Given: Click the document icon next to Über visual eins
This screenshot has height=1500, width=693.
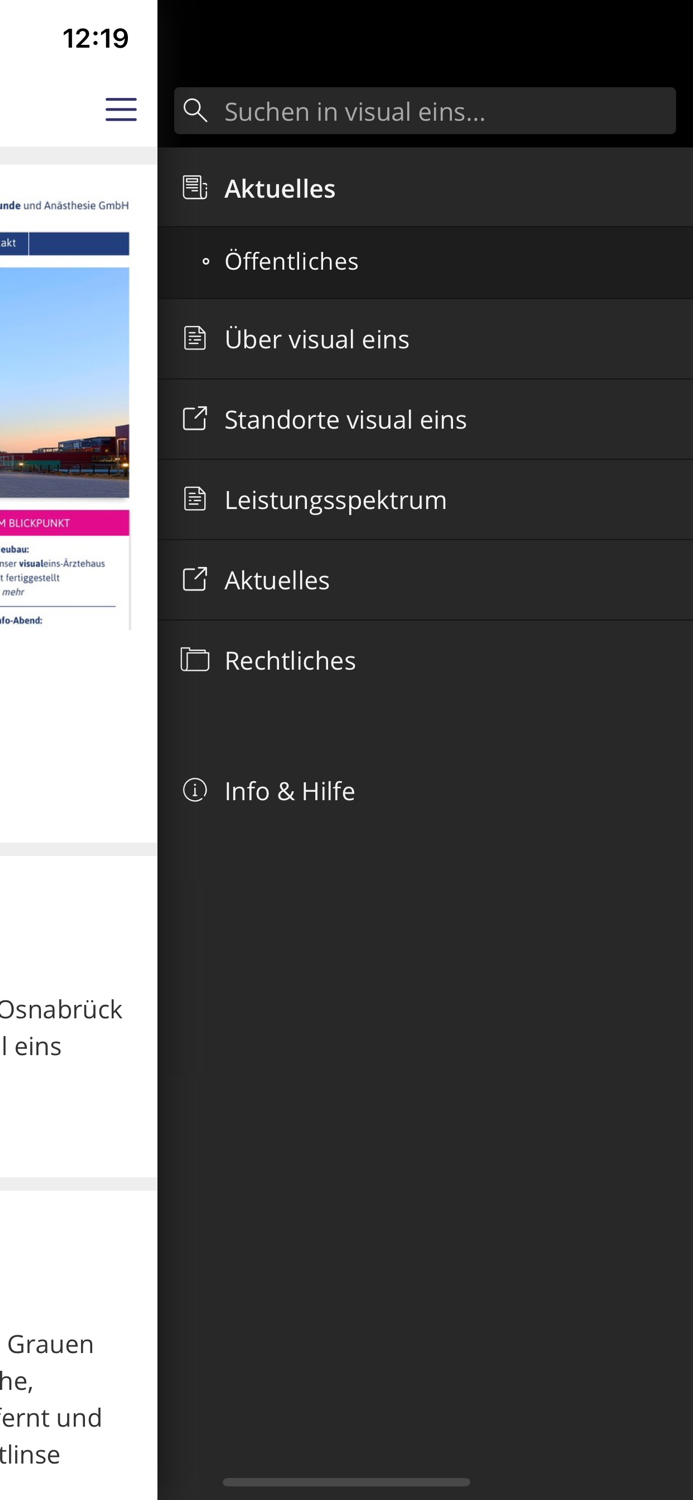Looking at the screenshot, I should click(x=195, y=339).
